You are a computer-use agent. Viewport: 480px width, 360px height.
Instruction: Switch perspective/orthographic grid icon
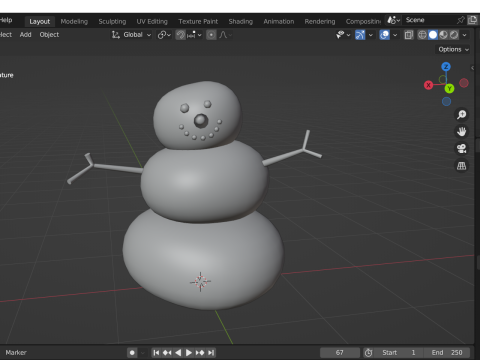[x=462, y=166]
